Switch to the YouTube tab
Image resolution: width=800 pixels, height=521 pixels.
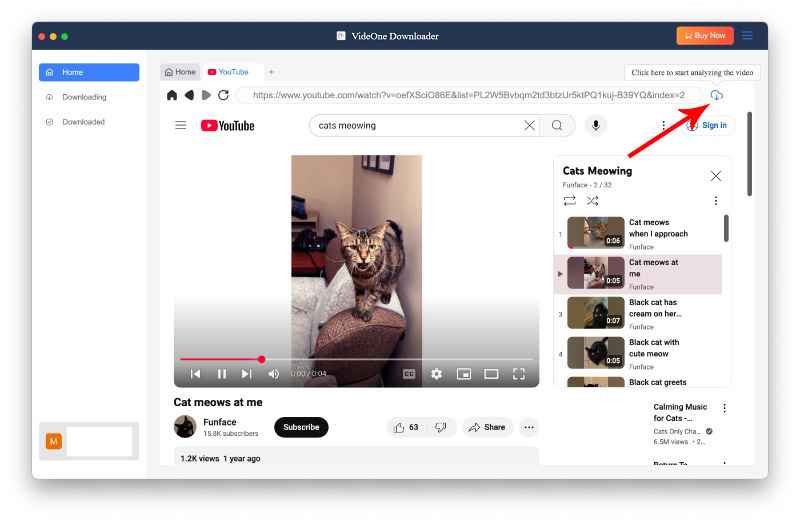point(232,72)
